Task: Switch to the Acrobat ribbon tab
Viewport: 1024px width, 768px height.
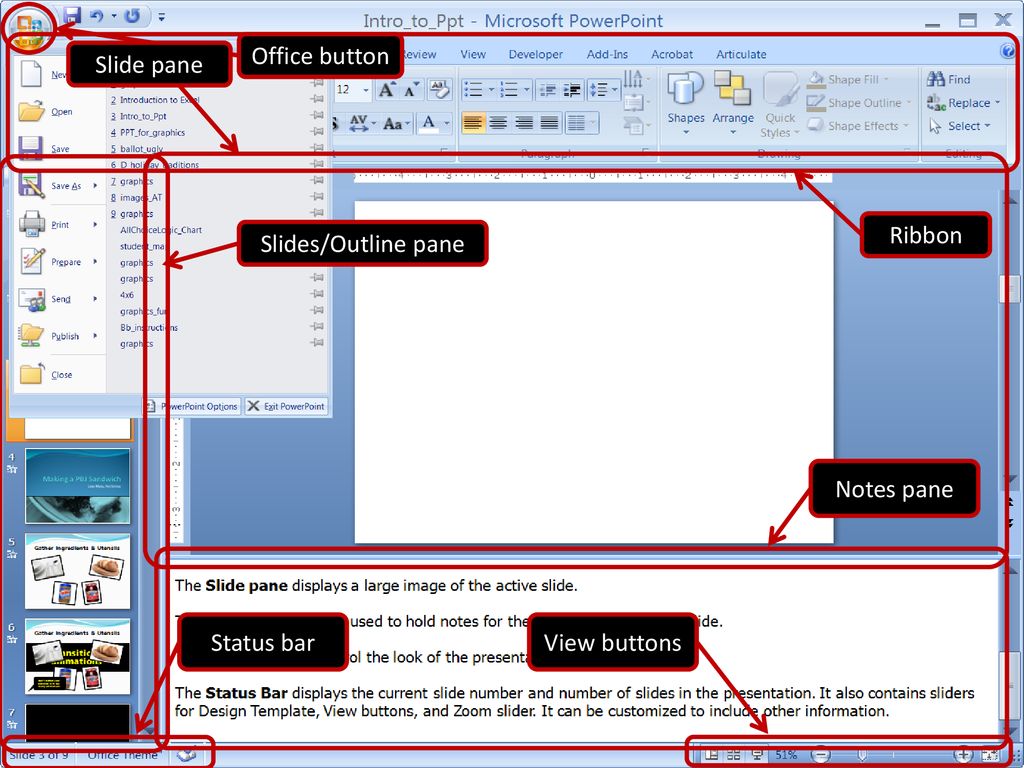Action: pos(671,54)
